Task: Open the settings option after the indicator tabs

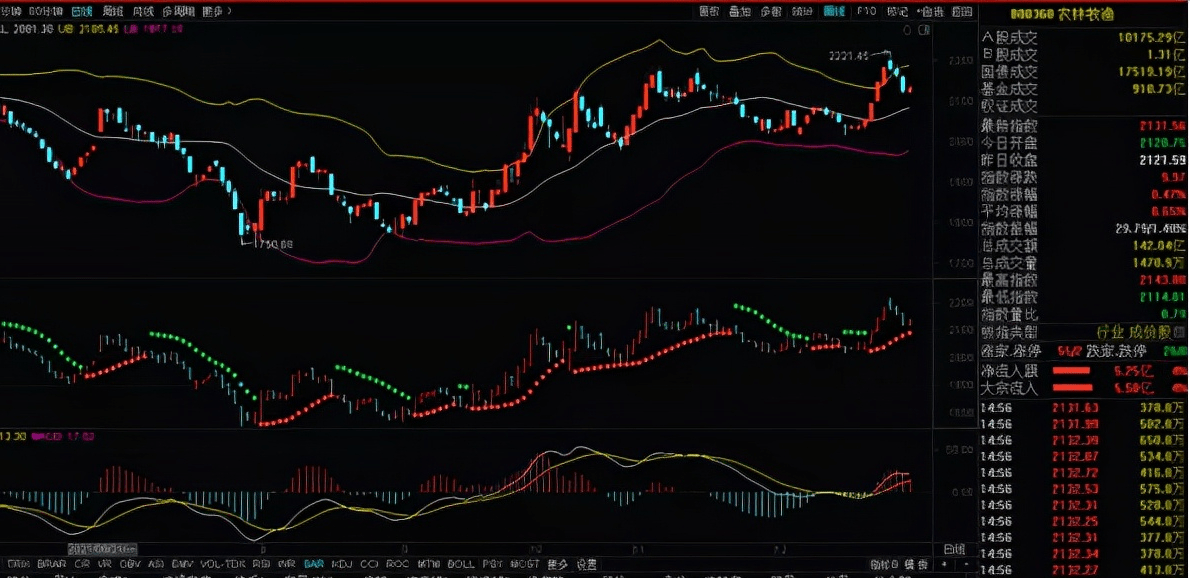Action: click(586, 564)
